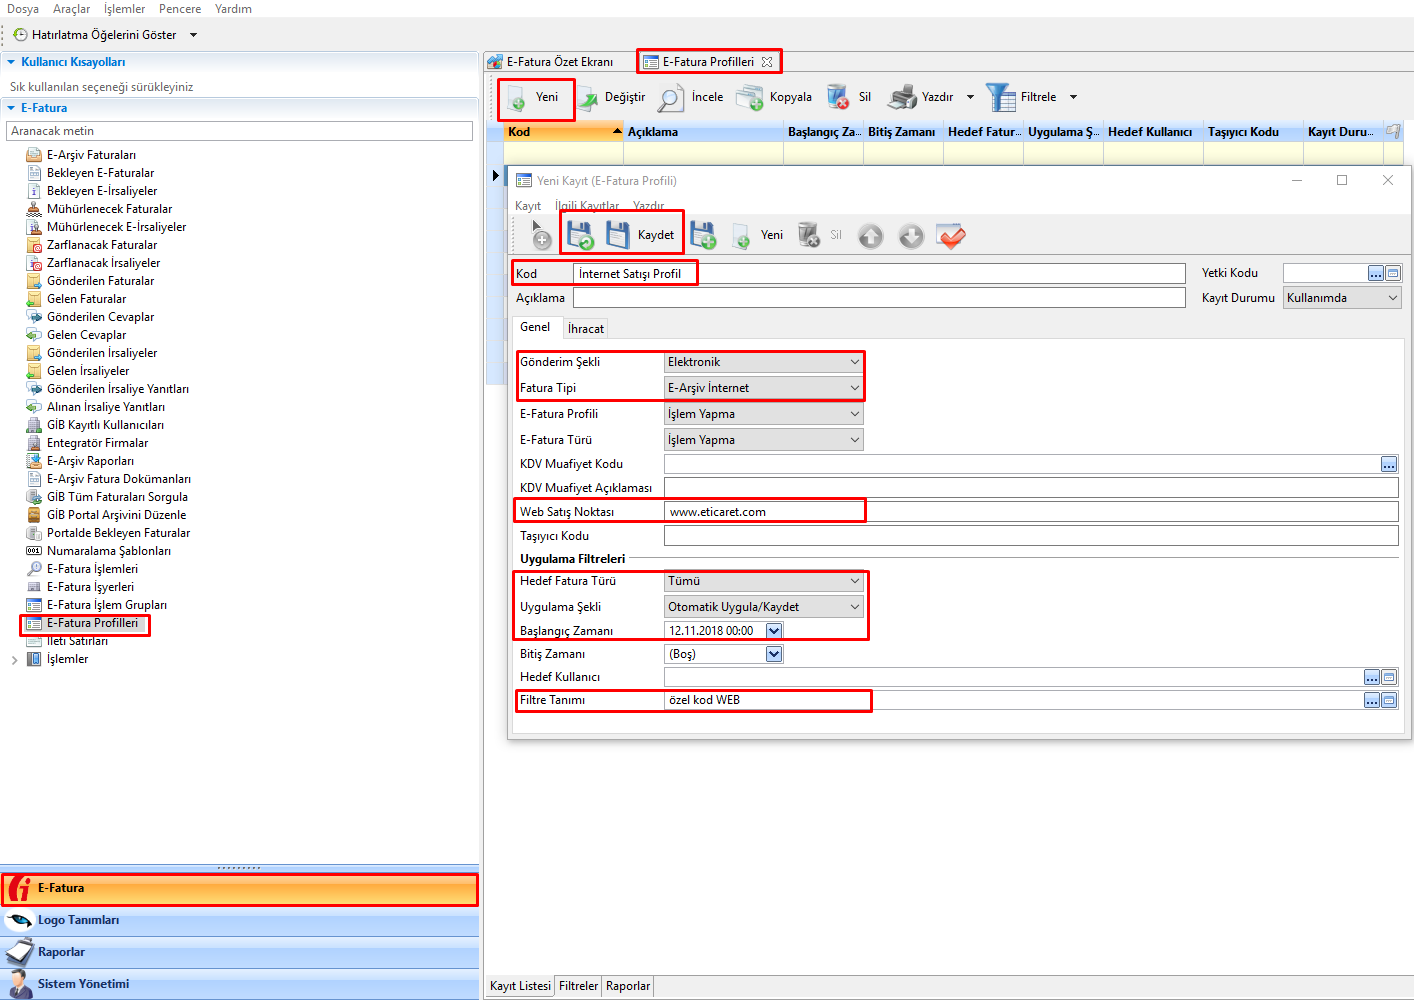Expand the Kayıt Durumu combo box
This screenshot has width=1414, height=1000.
click(1392, 298)
